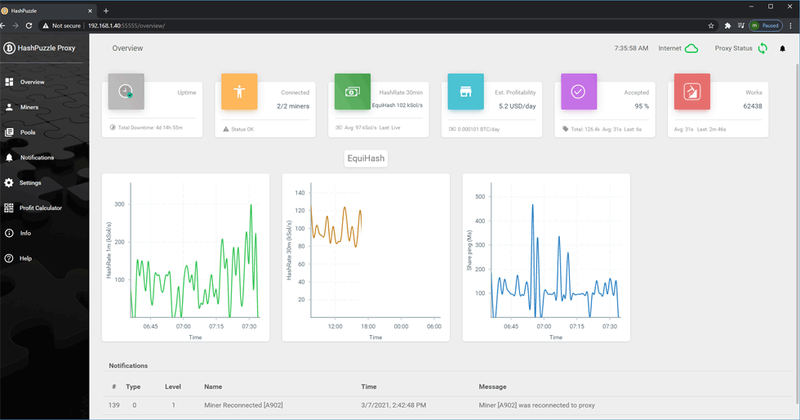Screen dimensions: 800x420
Task: Click the clock time 7:35:58 AM
Action: (631, 48)
